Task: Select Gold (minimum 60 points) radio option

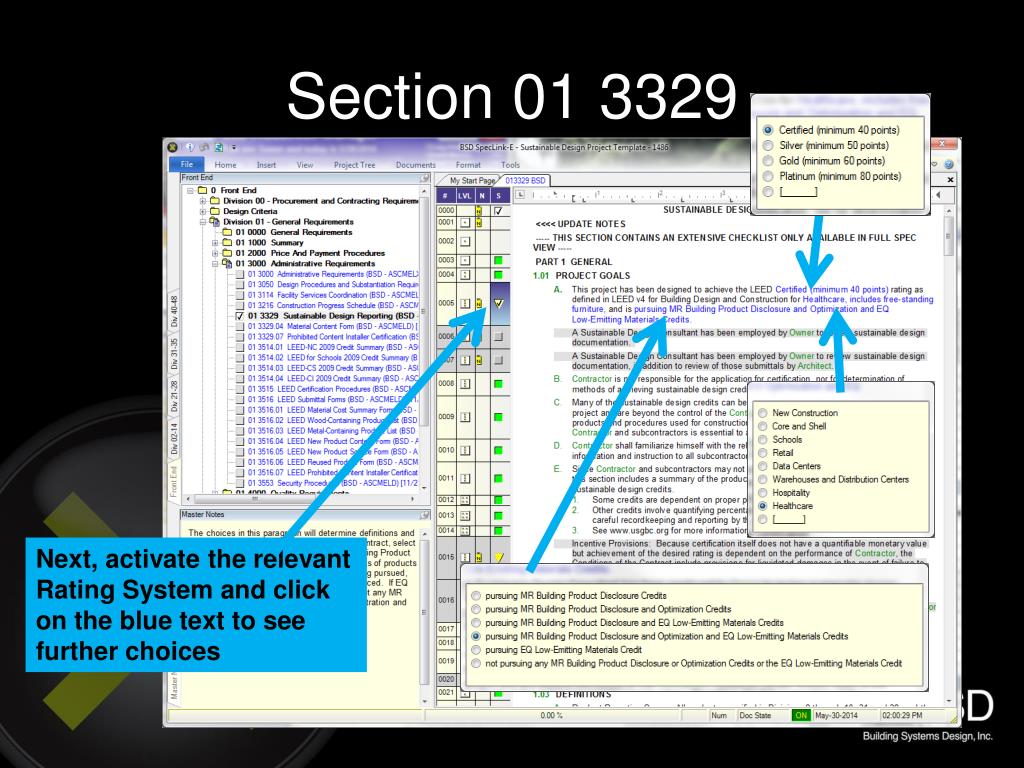Action: click(x=768, y=161)
